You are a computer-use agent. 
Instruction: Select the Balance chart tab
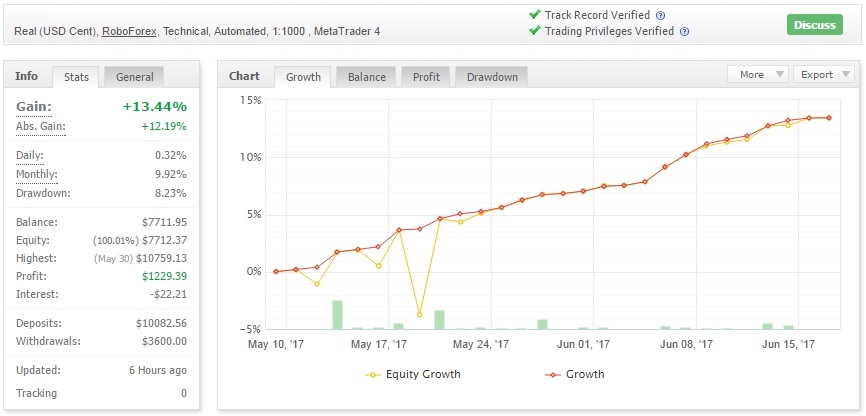tap(366, 77)
